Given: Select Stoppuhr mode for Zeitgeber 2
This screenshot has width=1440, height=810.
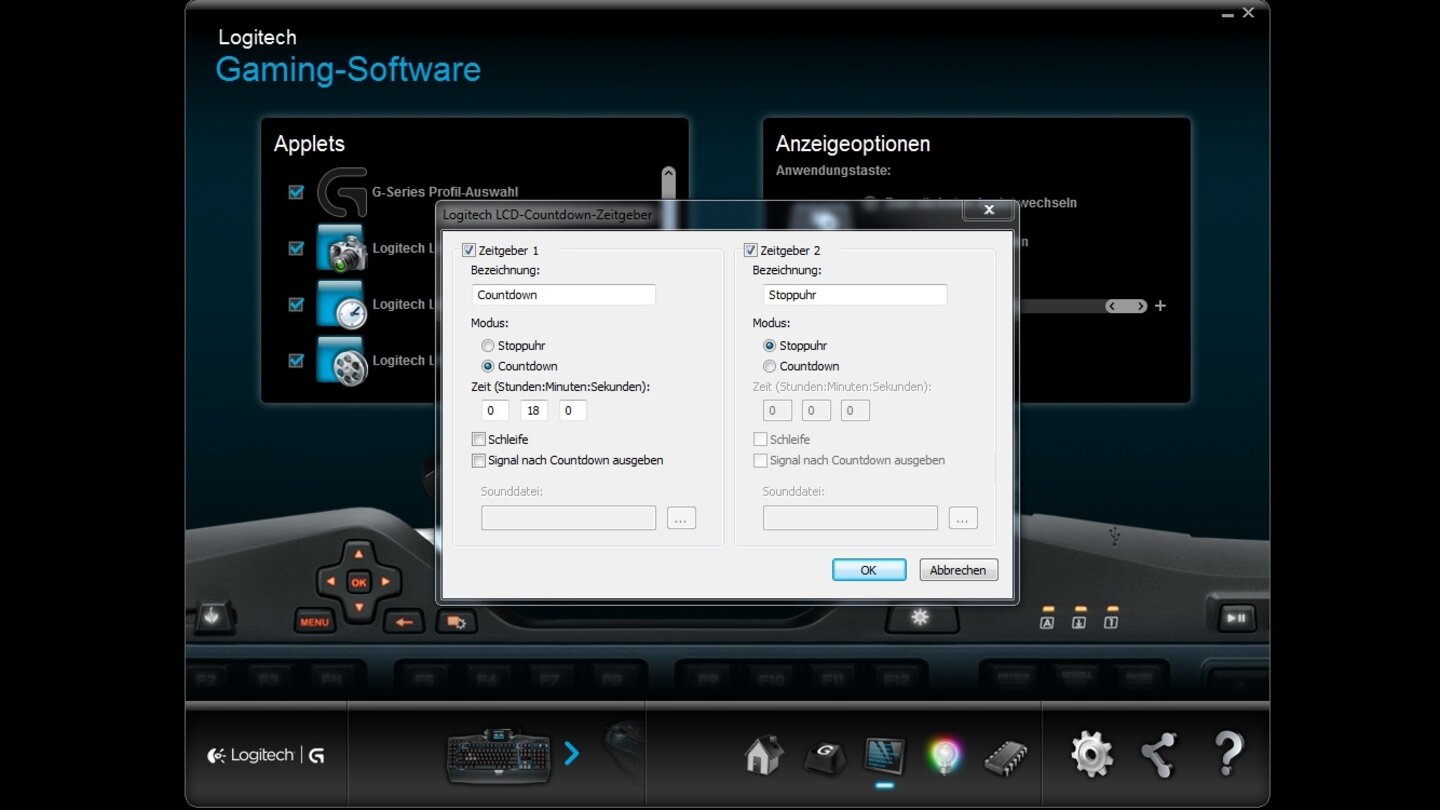Looking at the screenshot, I should pyautogui.click(x=770, y=346).
